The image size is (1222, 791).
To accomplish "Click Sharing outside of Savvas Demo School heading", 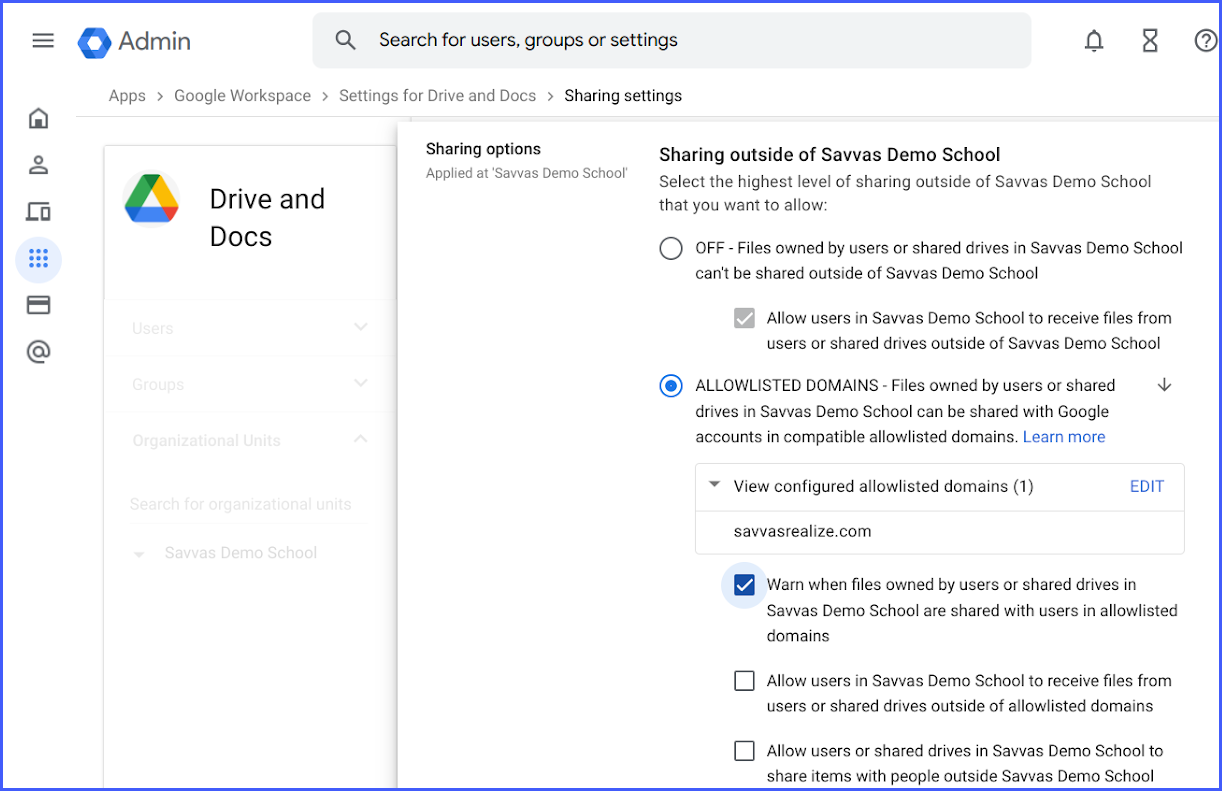I will [830, 155].
